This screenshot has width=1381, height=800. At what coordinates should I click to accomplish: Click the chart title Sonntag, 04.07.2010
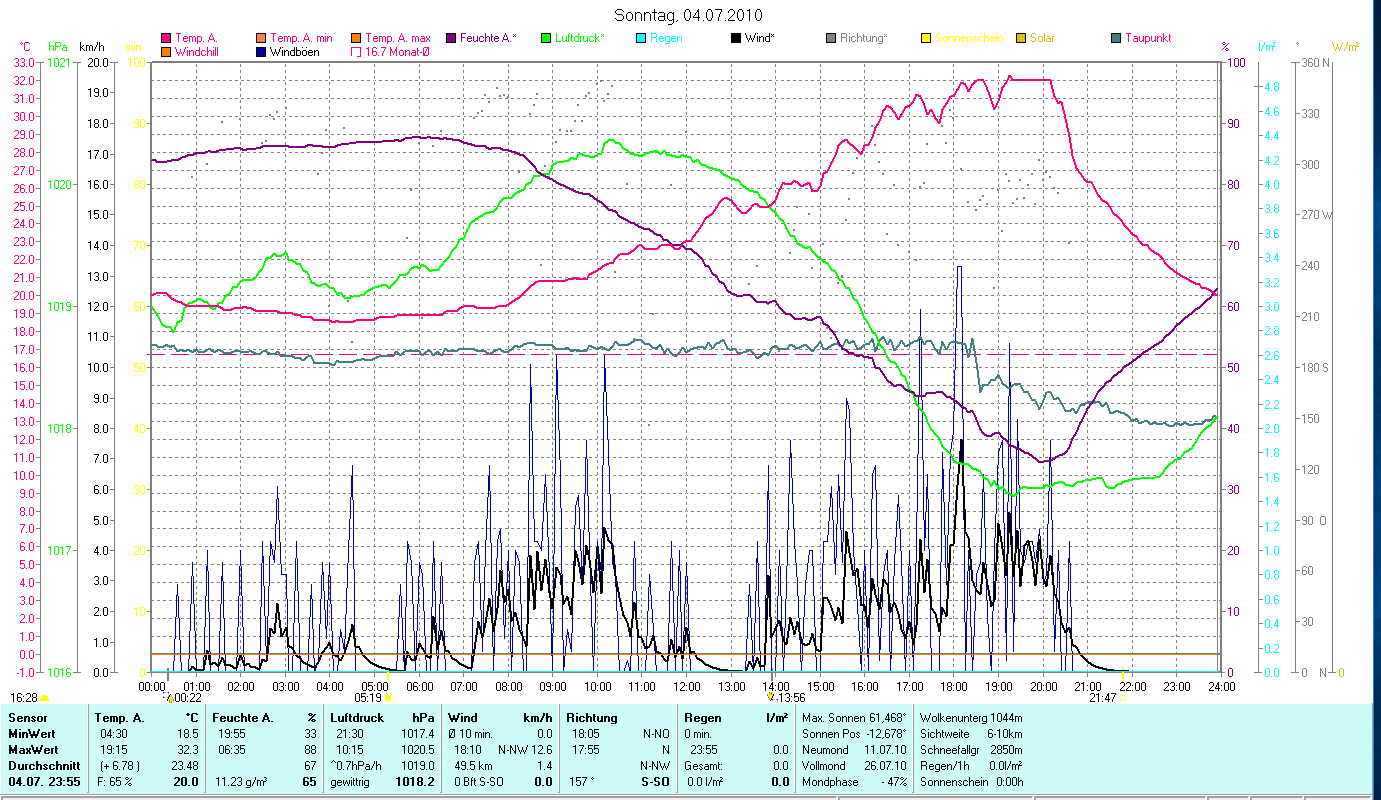tap(688, 15)
